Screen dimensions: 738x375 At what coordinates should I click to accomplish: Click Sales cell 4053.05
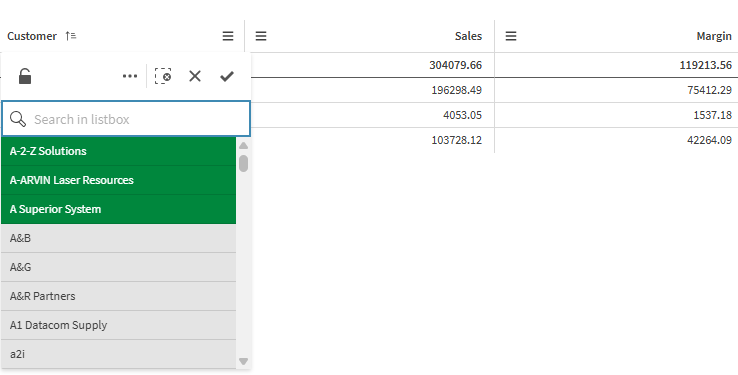(x=462, y=115)
